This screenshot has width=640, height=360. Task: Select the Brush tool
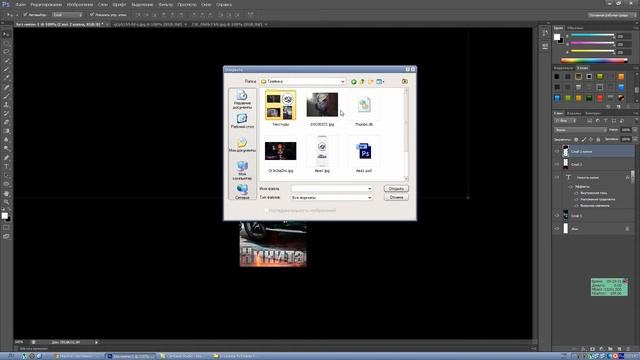point(6,96)
